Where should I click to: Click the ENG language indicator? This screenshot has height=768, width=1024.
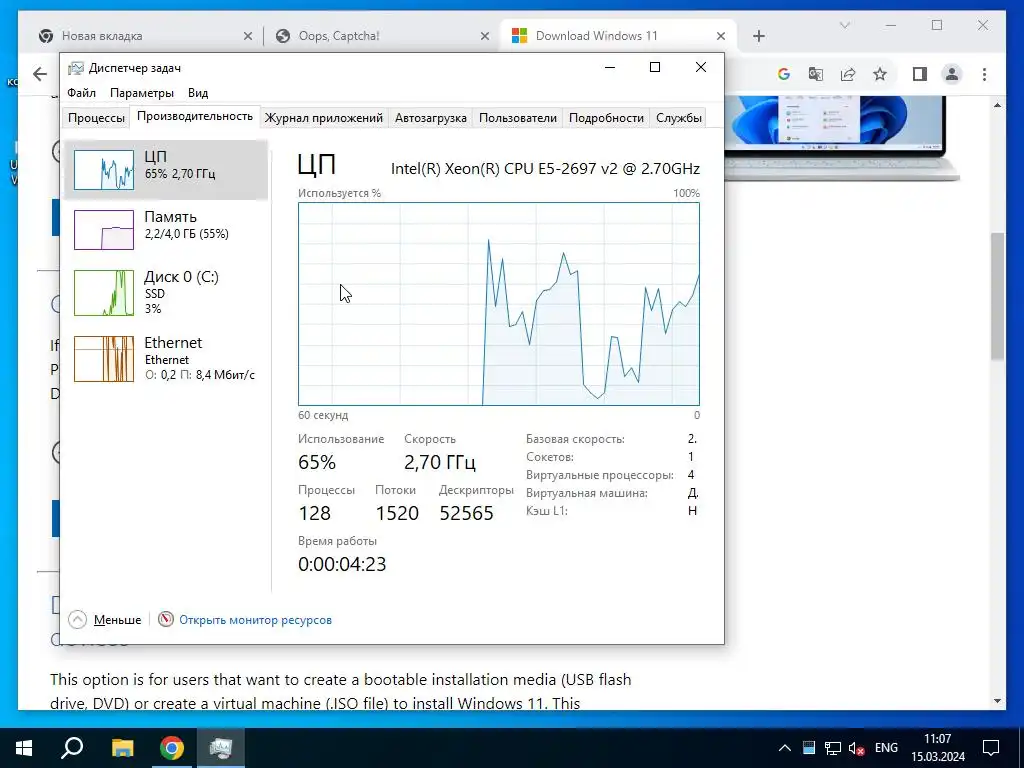point(886,748)
